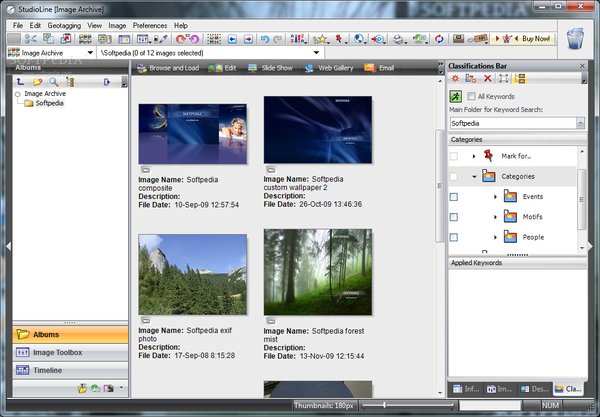
Task: Click the red X delete icon in Classifications Bar
Action: pyautogui.click(x=488, y=78)
